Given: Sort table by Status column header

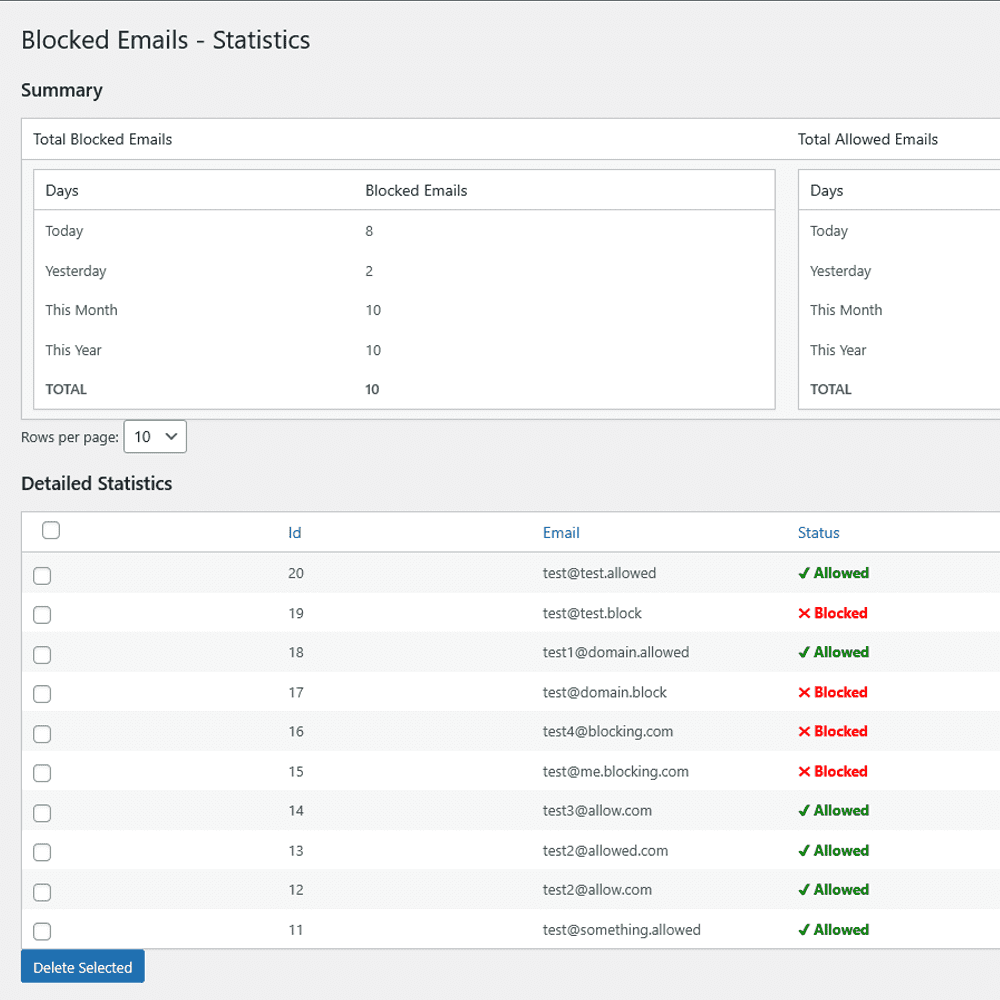Looking at the screenshot, I should 818,533.
